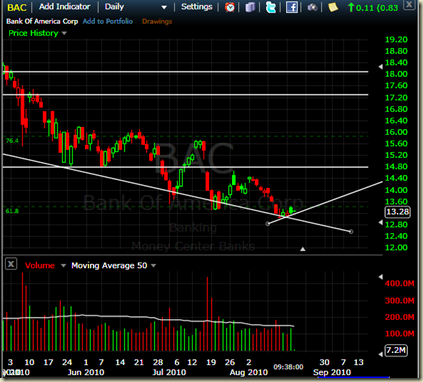
Task: Expand the Price History dropdown arrow
Action: (x=64, y=33)
